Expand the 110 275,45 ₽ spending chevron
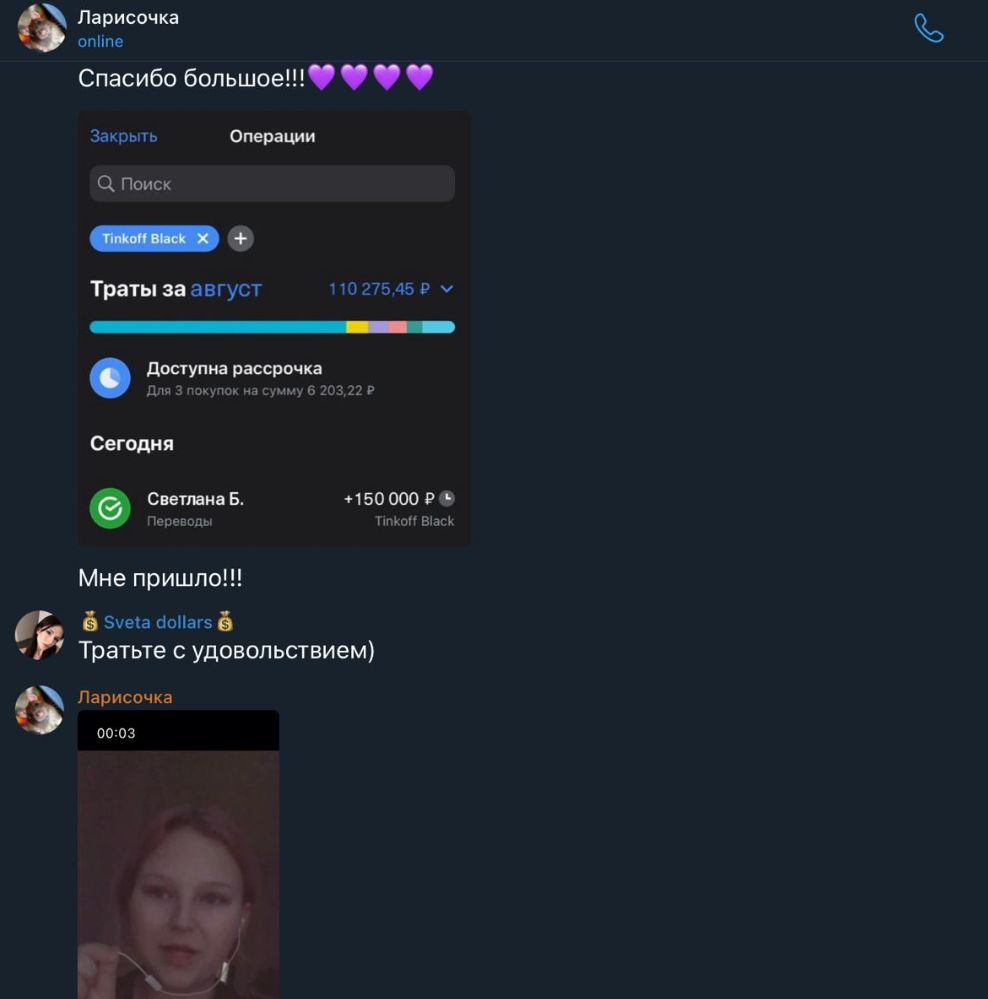Image resolution: width=988 pixels, height=999 pixels. coord(447,289)
